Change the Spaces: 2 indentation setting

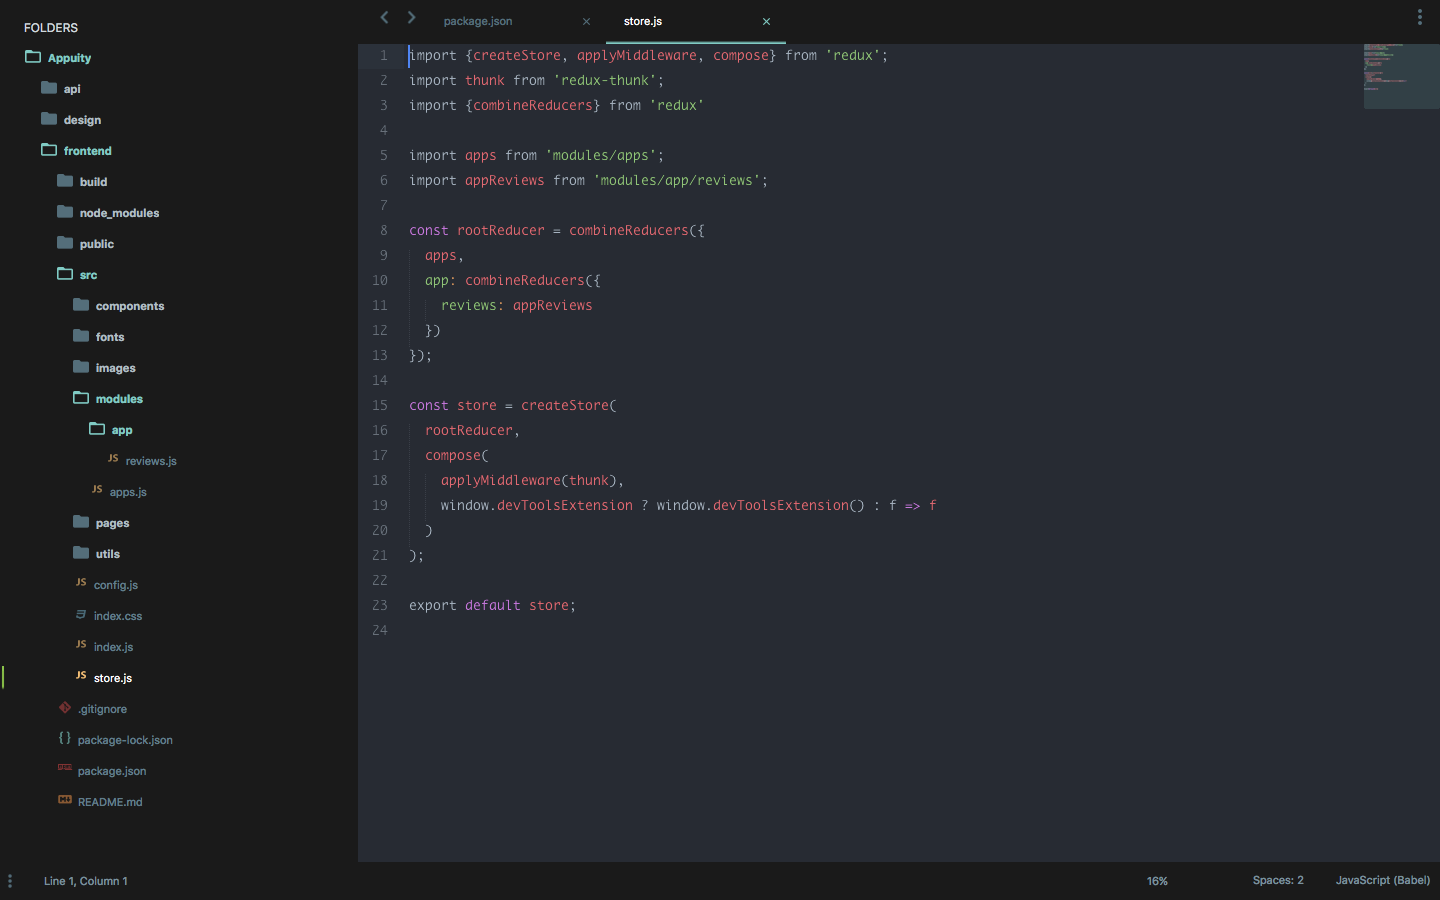point(1277,881)
